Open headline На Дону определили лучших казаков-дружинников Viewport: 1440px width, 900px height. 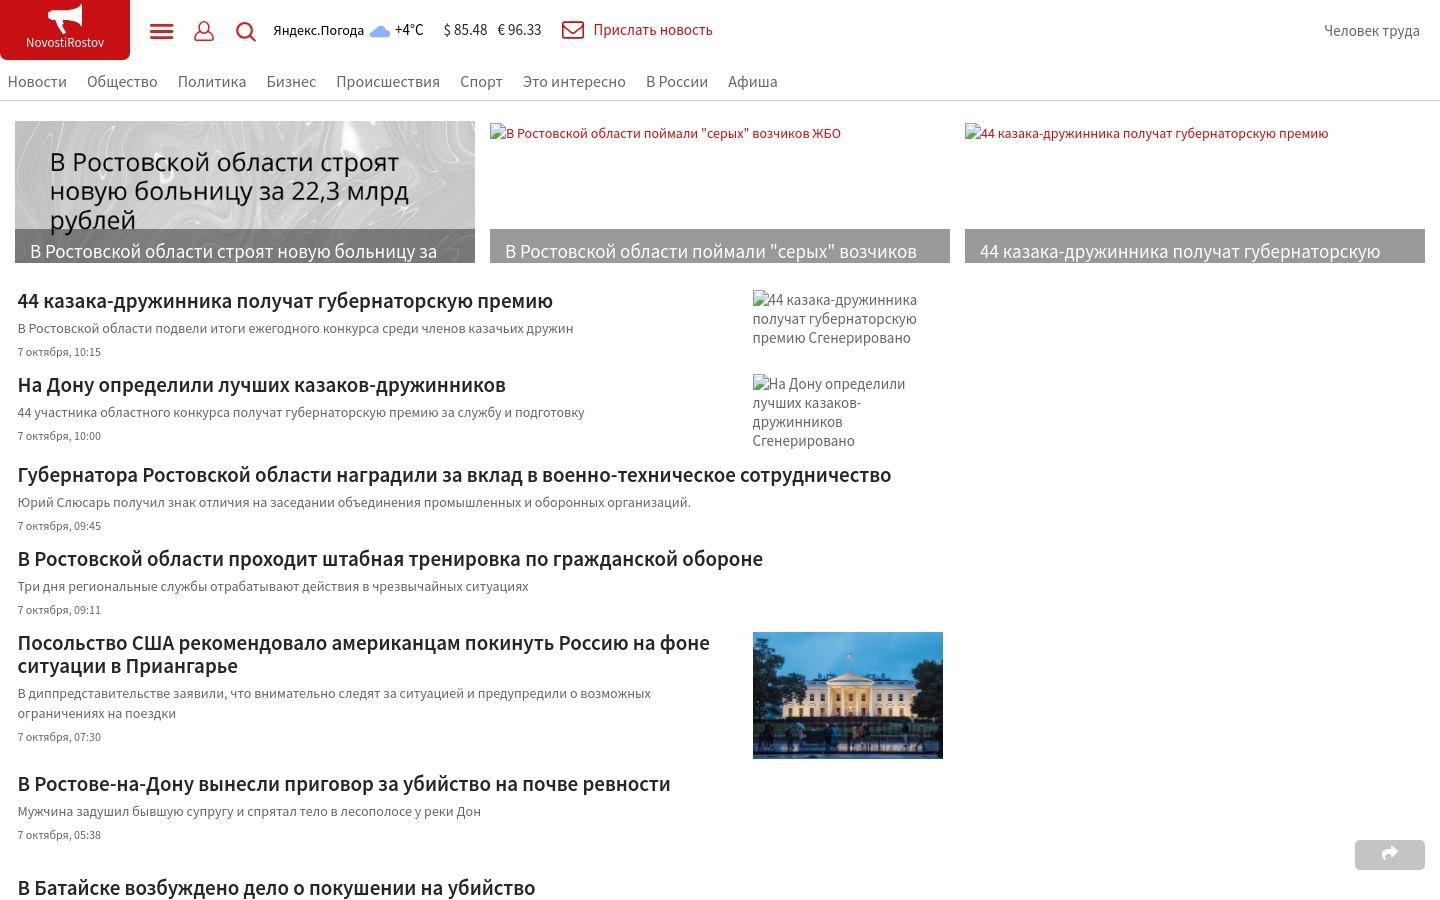261,385
